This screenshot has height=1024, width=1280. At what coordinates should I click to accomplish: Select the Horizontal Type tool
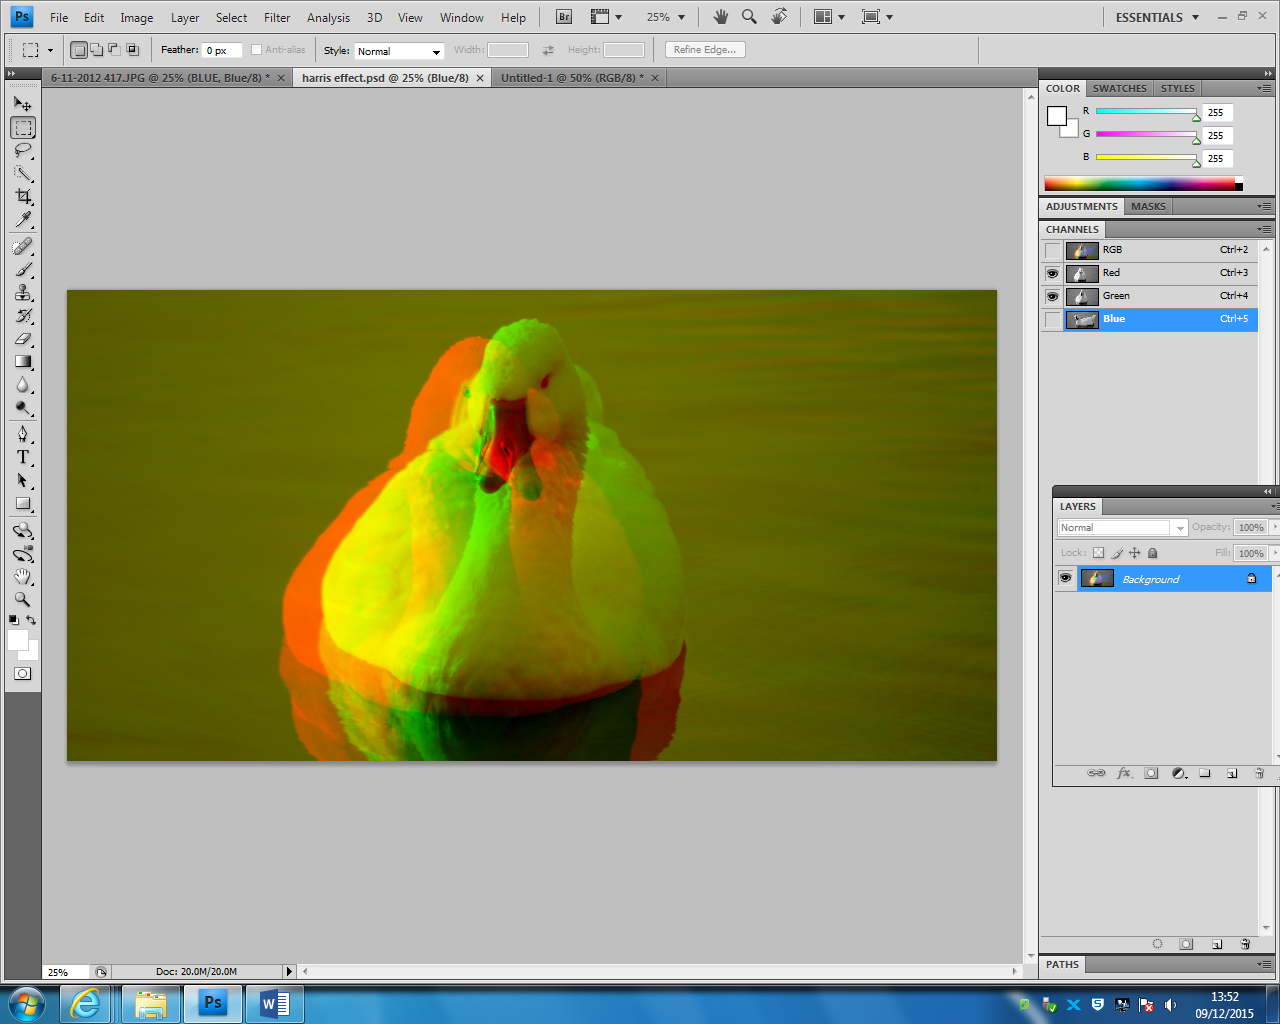[x=22, y=457]
